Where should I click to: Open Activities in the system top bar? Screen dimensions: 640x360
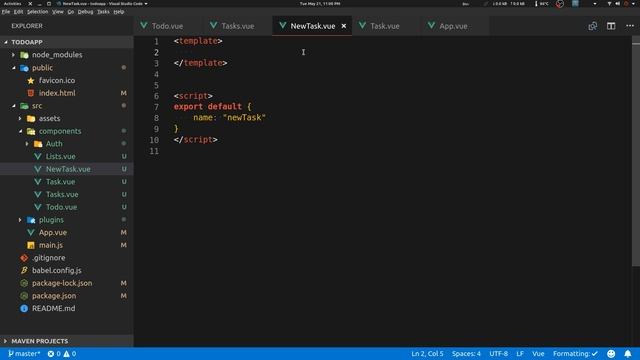(x=12, y=3)
